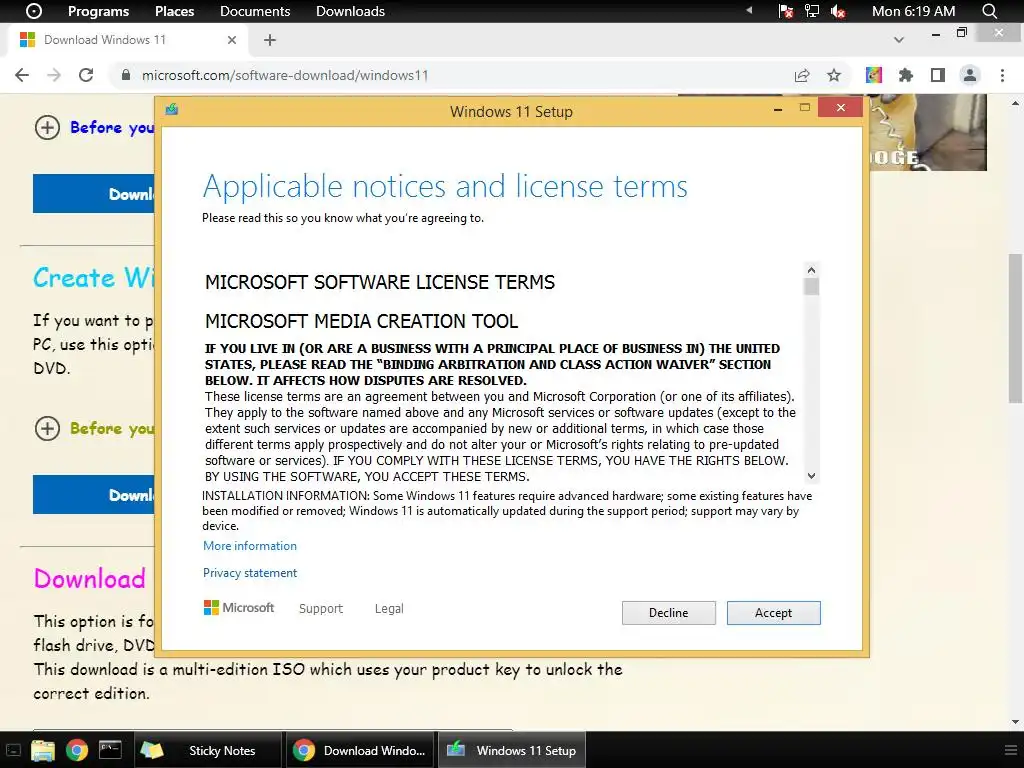This screenshot has height=768, width=1024.
Task: Maximize the Windows 11 Setup dialog
Action: pyautogui.click(x=805, y=108)
